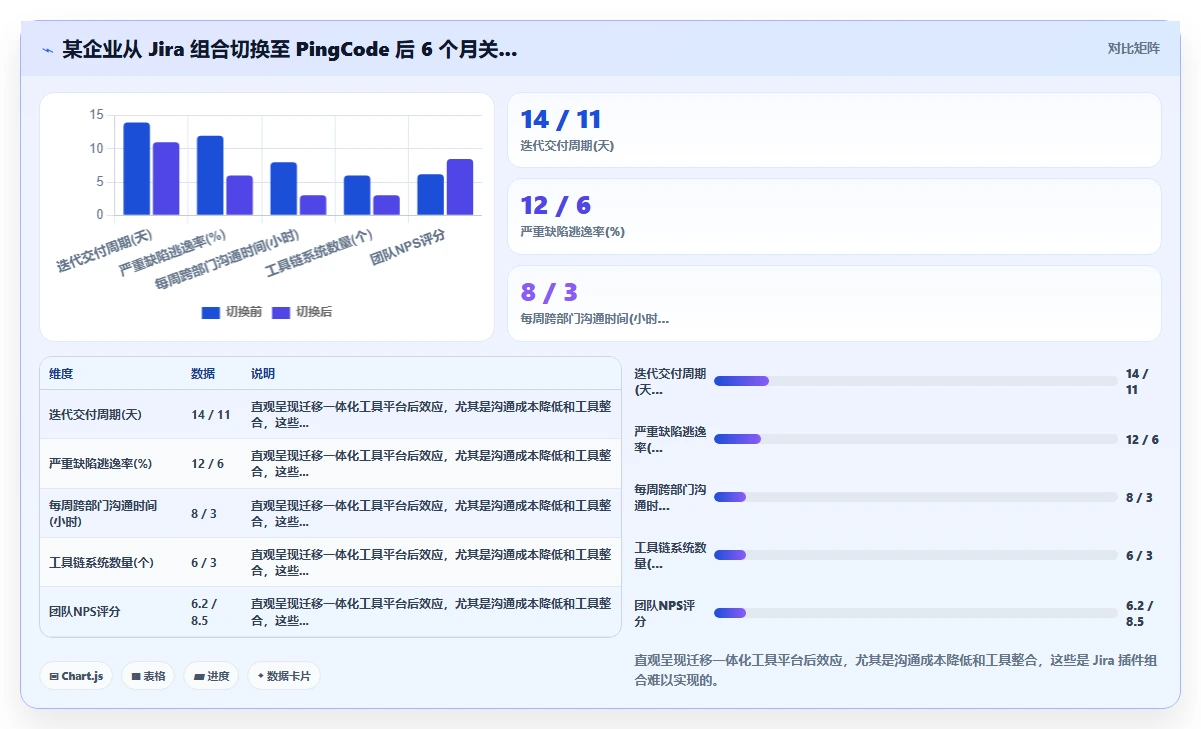Select the 进度 tag chip

click(x=211, y=676)
